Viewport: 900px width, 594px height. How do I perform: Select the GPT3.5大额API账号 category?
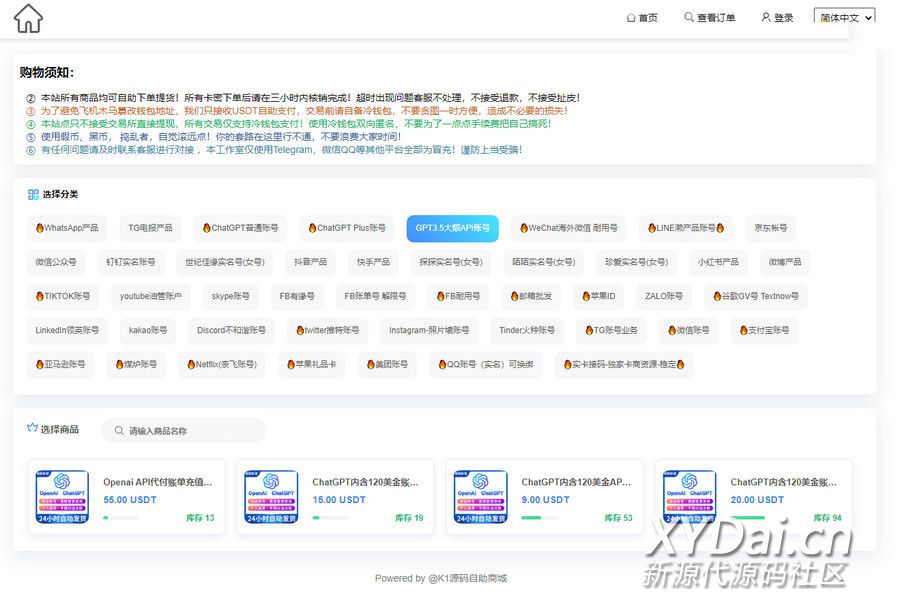(x=451, y=228)
